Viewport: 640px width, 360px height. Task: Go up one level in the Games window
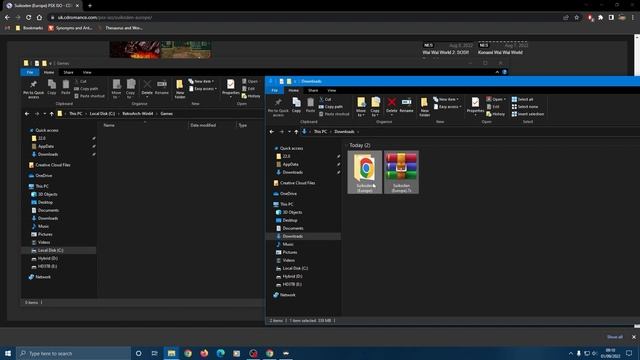[x=51, y=113]
